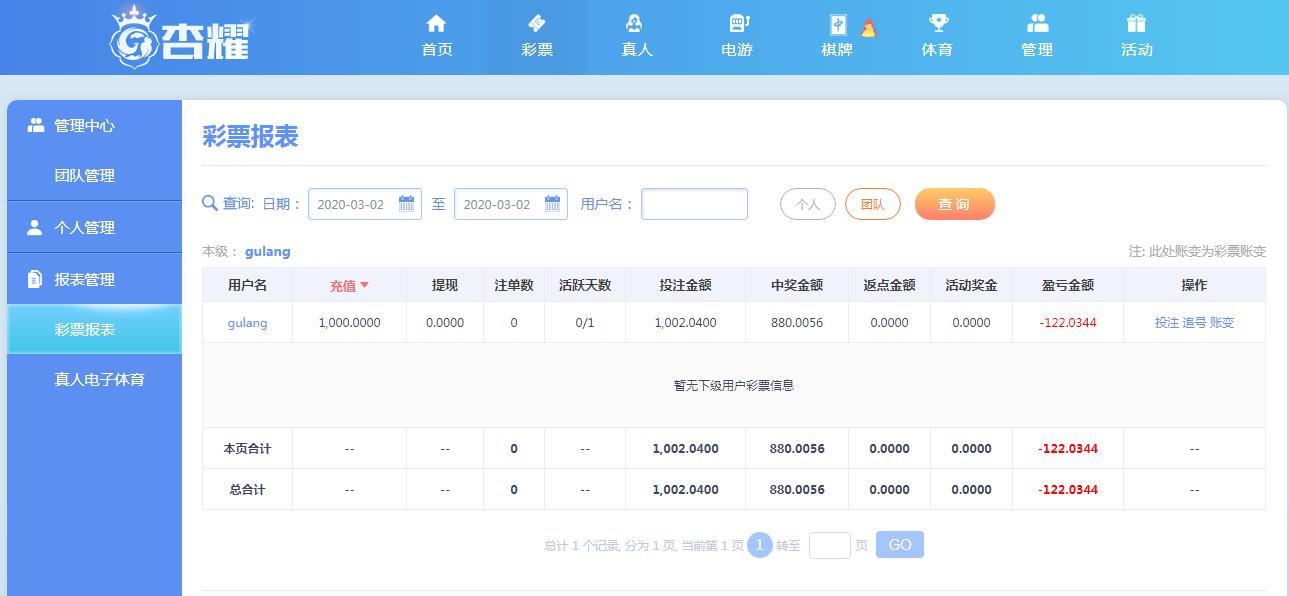
Task: Open 投注 for user gulang
Action: coord(1167,322)
